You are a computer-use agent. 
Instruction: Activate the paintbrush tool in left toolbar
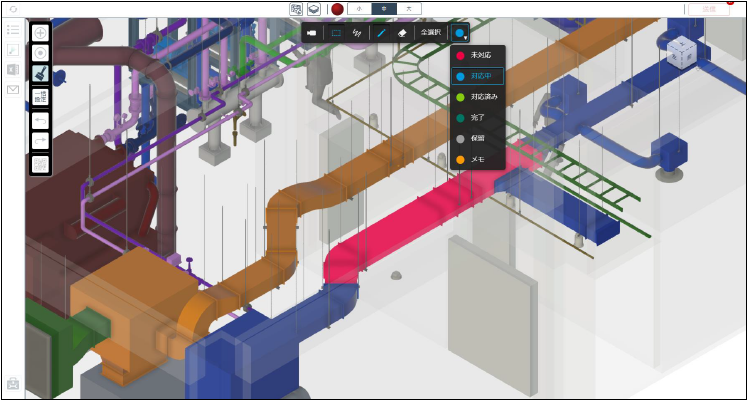(41, 74)
